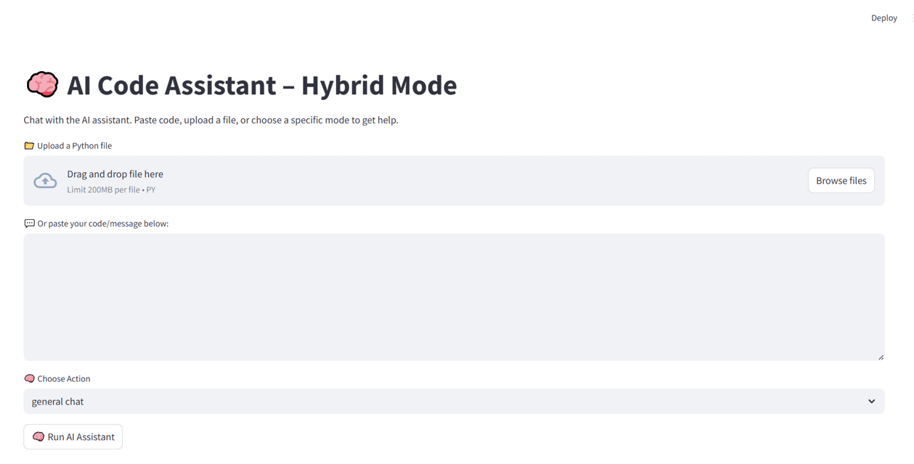Click the speech bubble icon above the text area
Screen dimensions: 914x464
pyautogui.click(x=29, y=223)
